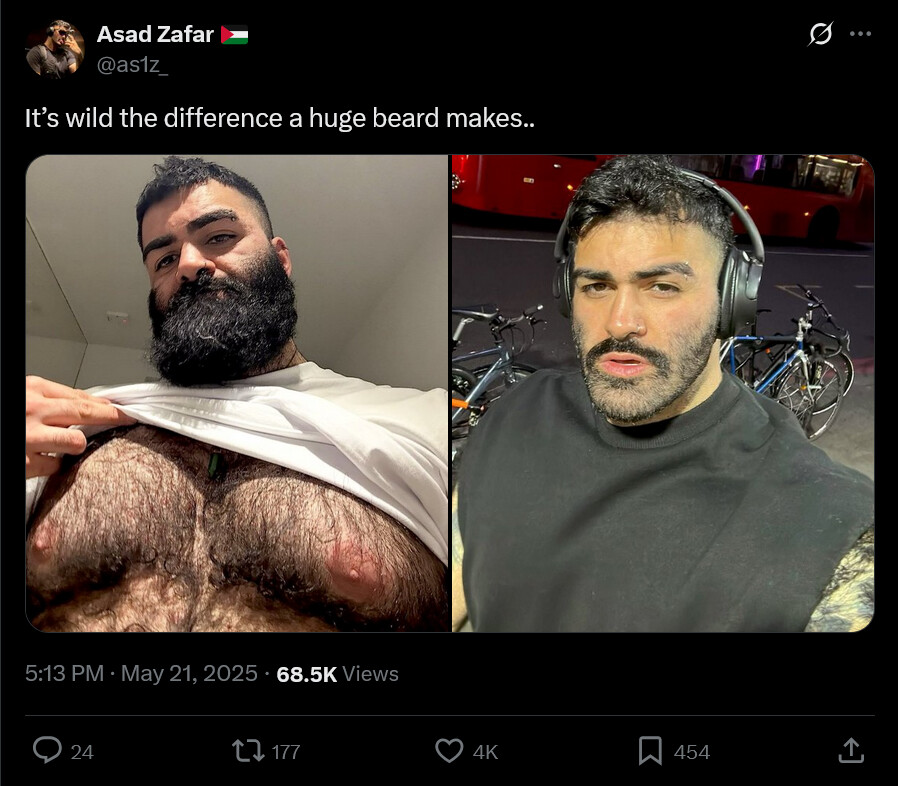The width and height of the screenshot is (898, 786).
Task: Click the reply speech bubble icon
Action: point(47,750)
